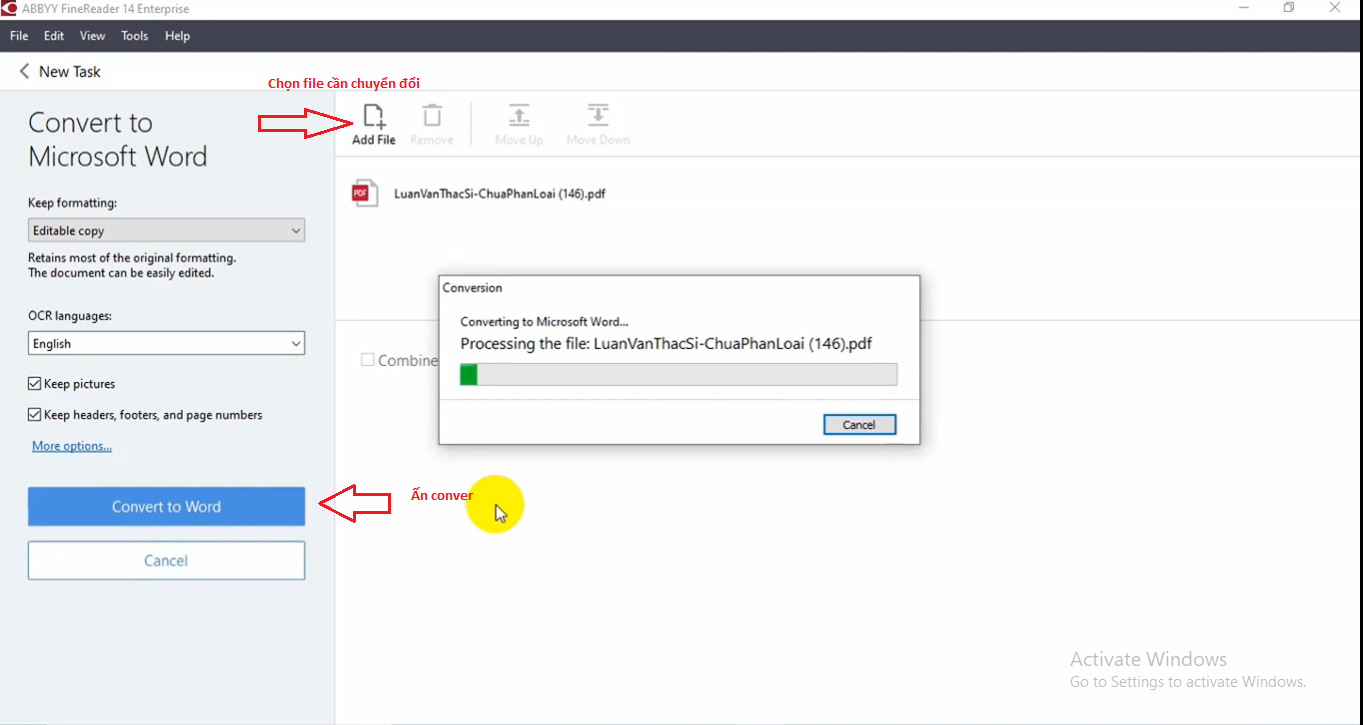Image resolution: width=1363 pixels, height=725 pixels.
Task: Toggle the Keep pictures checkbox
Action: pos(35,384)
